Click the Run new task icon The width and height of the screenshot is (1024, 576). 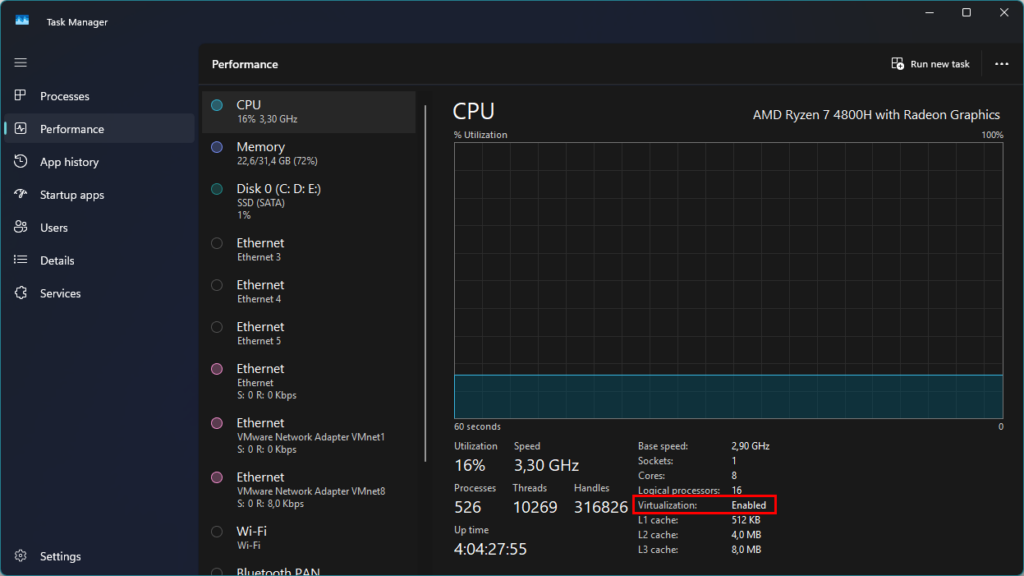[x=897, y=63]
